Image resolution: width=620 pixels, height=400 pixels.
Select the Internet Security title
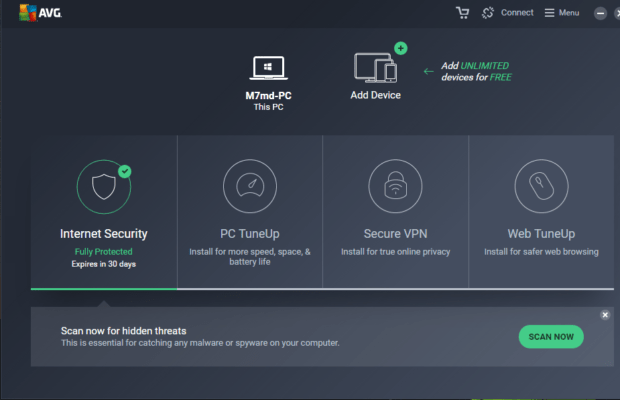104,234
